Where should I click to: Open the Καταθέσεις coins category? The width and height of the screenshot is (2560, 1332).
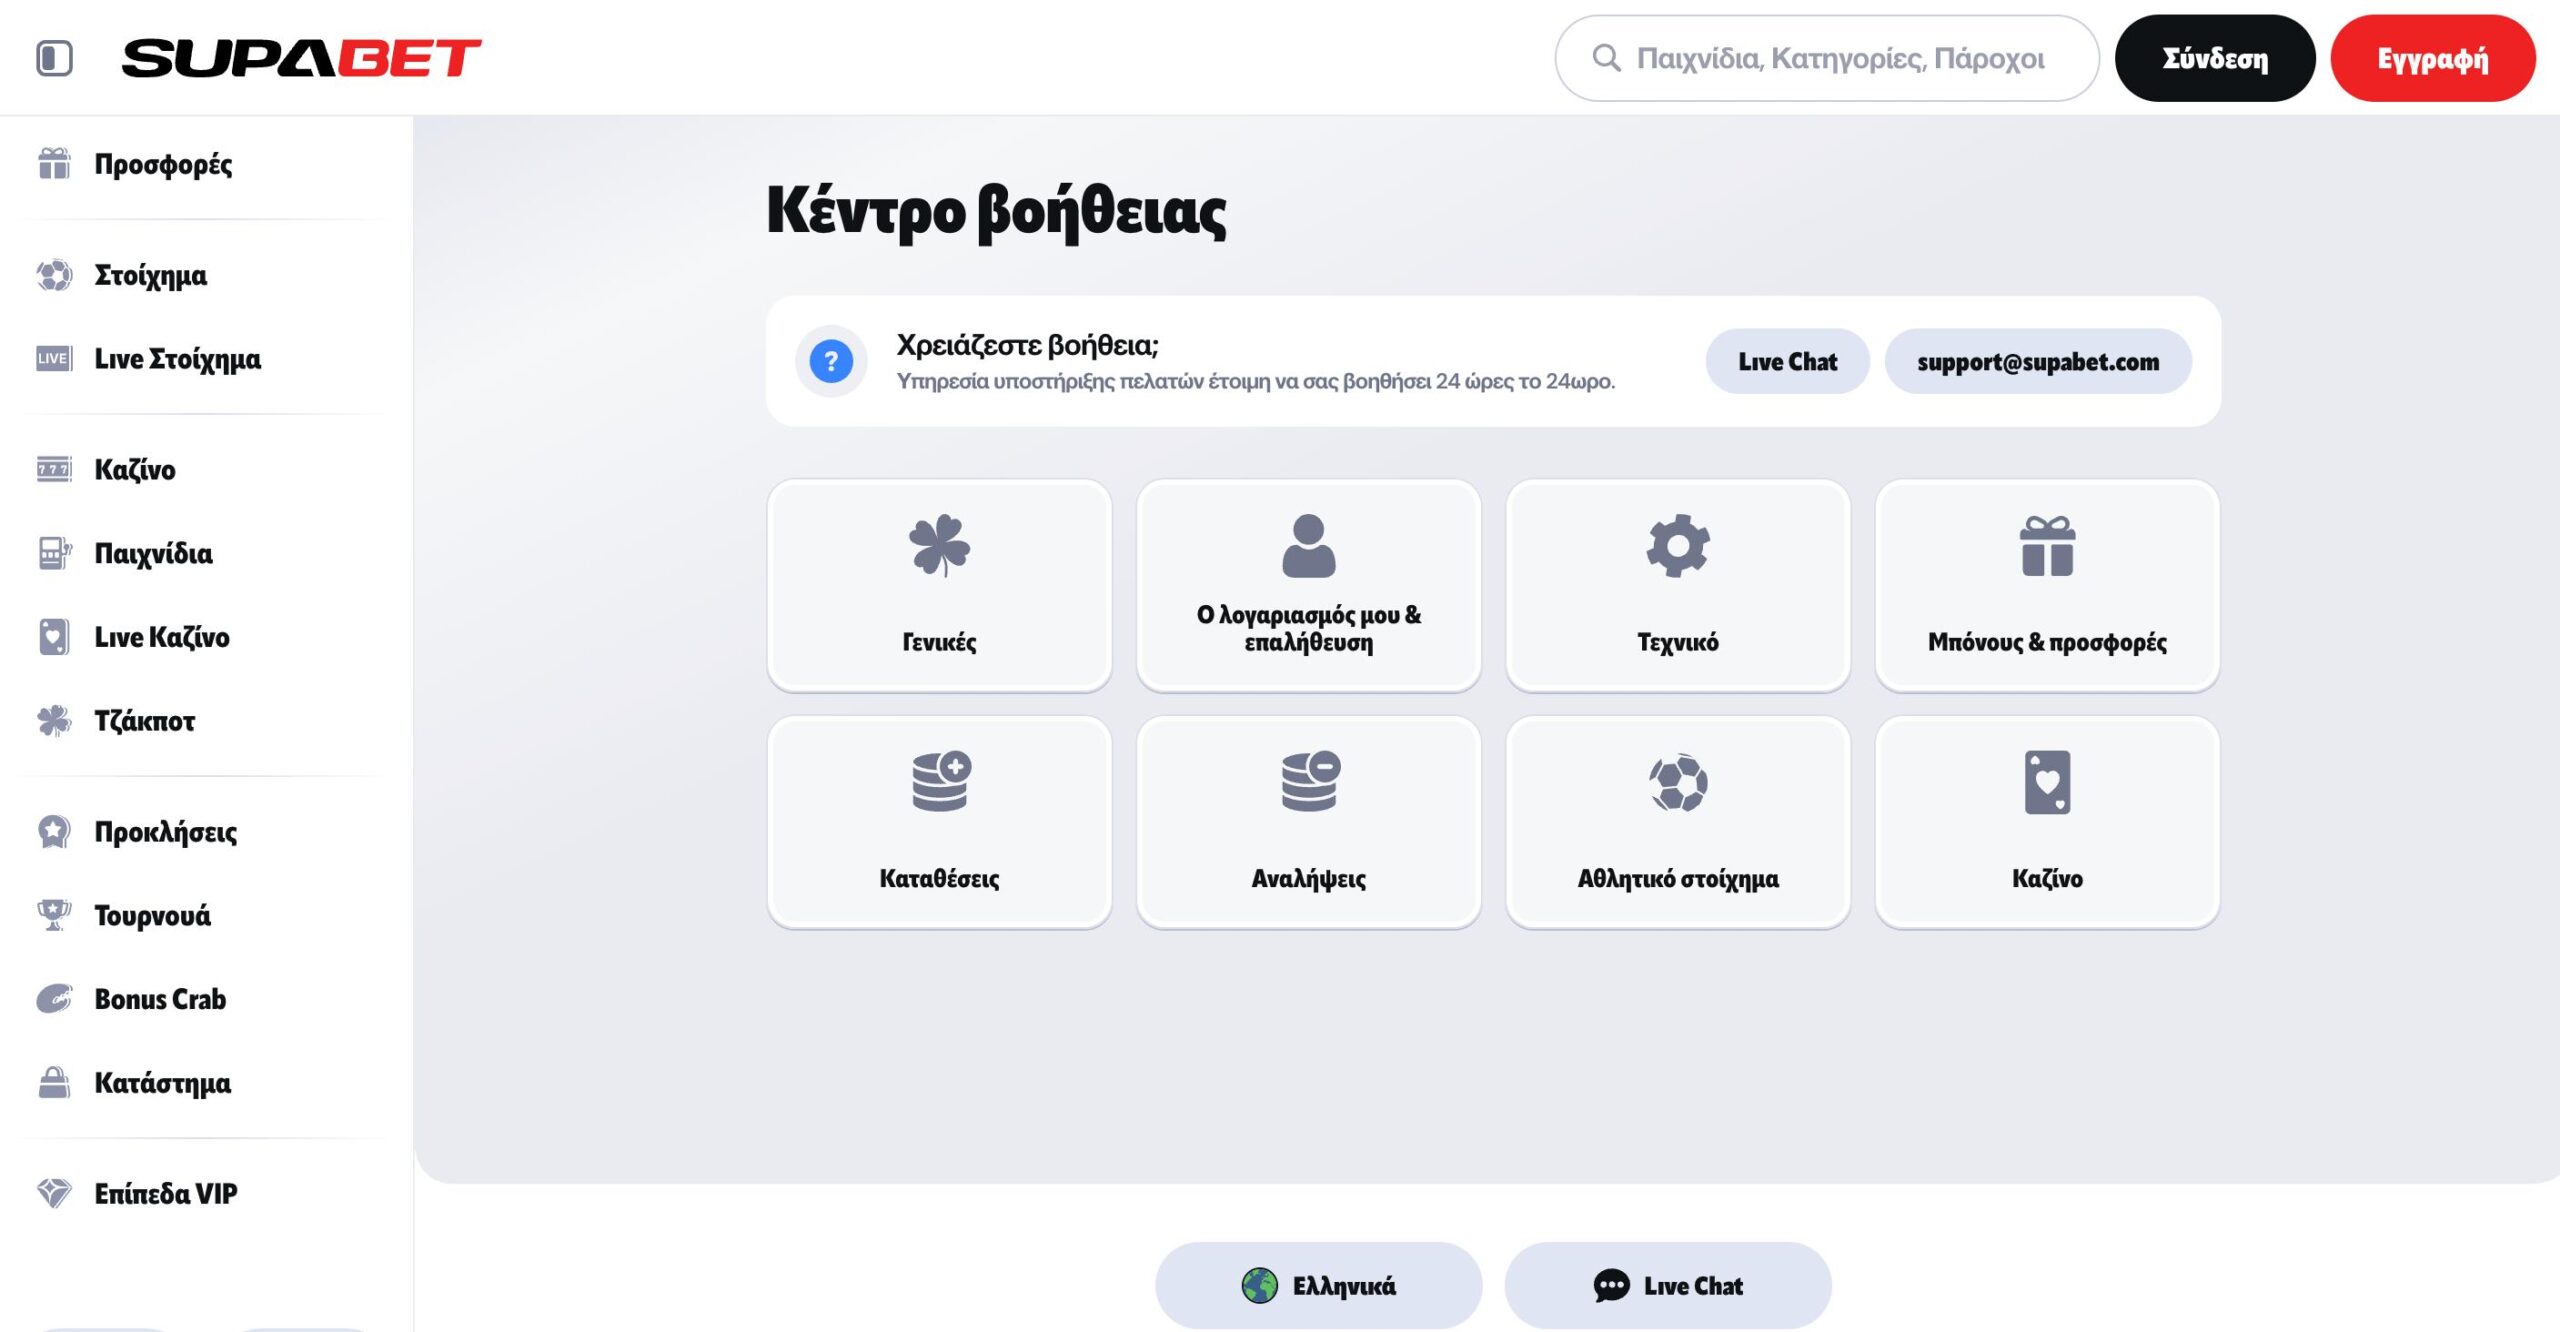point(939,821)
